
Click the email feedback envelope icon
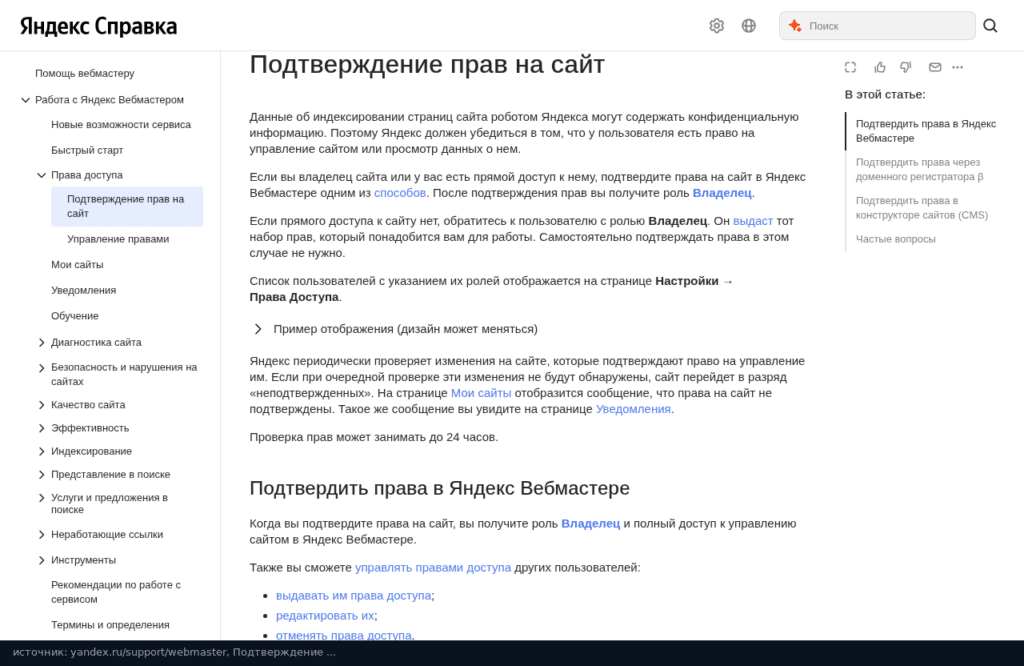point(935,67)
